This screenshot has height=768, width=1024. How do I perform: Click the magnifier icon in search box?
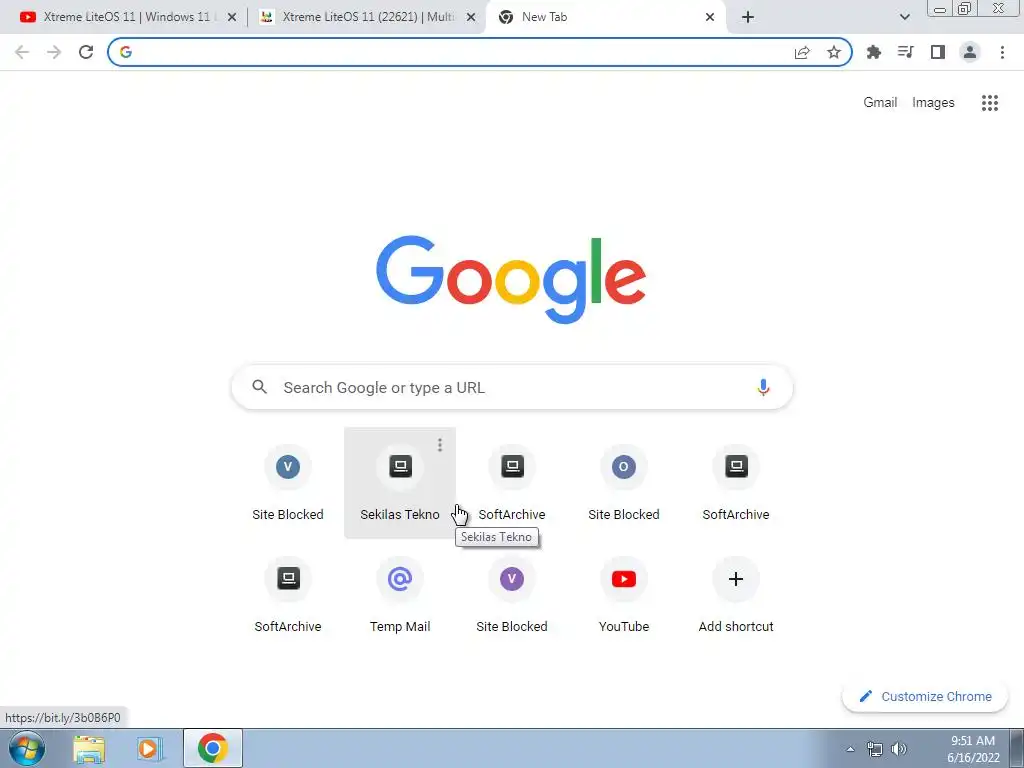259,387
